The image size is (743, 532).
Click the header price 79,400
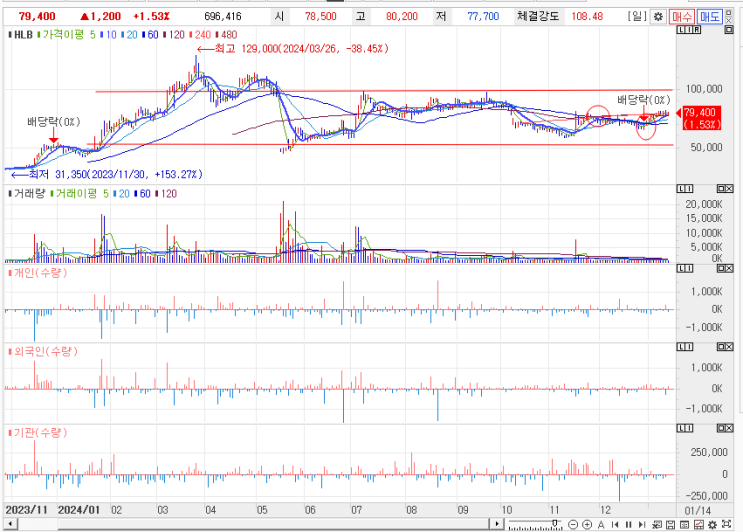point(37,17)
